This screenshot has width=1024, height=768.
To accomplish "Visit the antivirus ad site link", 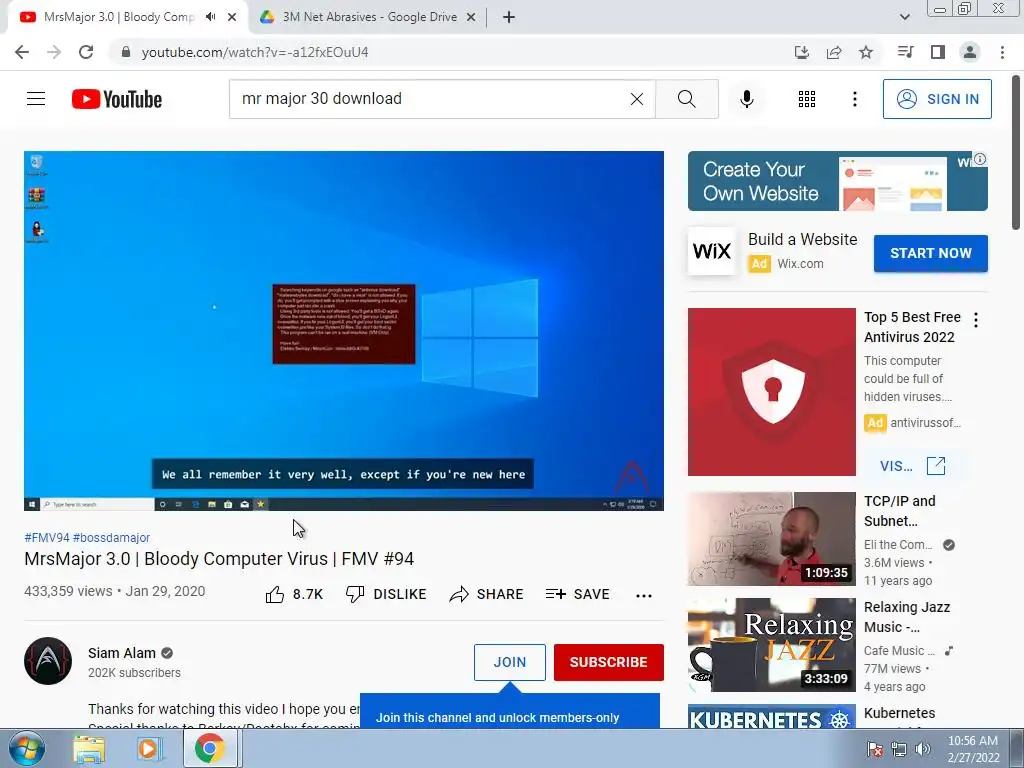I will 912,466.
